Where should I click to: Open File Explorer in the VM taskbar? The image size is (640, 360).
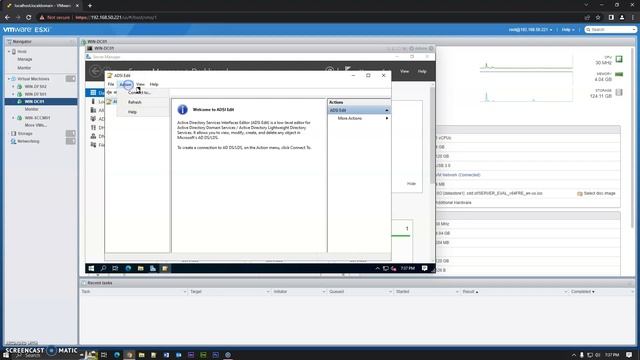140,268
